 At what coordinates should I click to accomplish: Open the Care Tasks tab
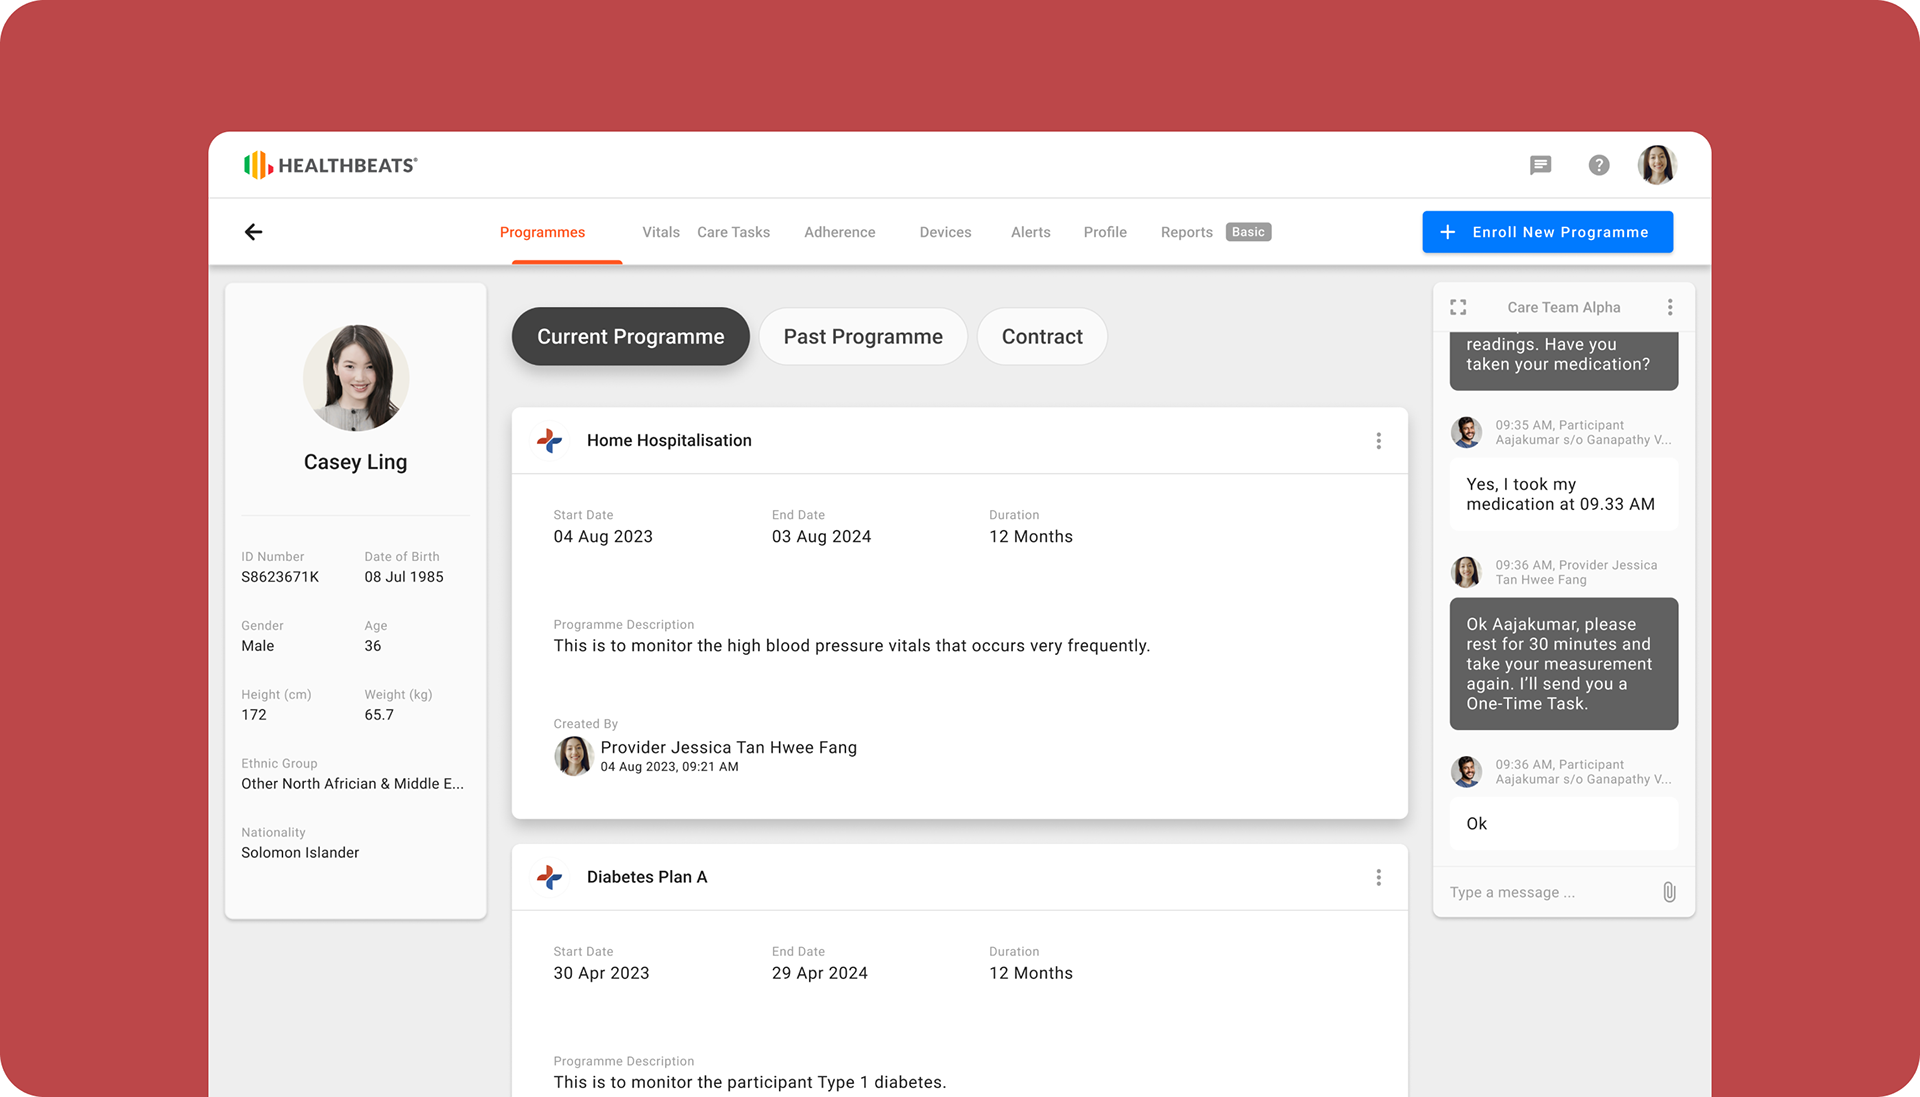pos(733,232)
